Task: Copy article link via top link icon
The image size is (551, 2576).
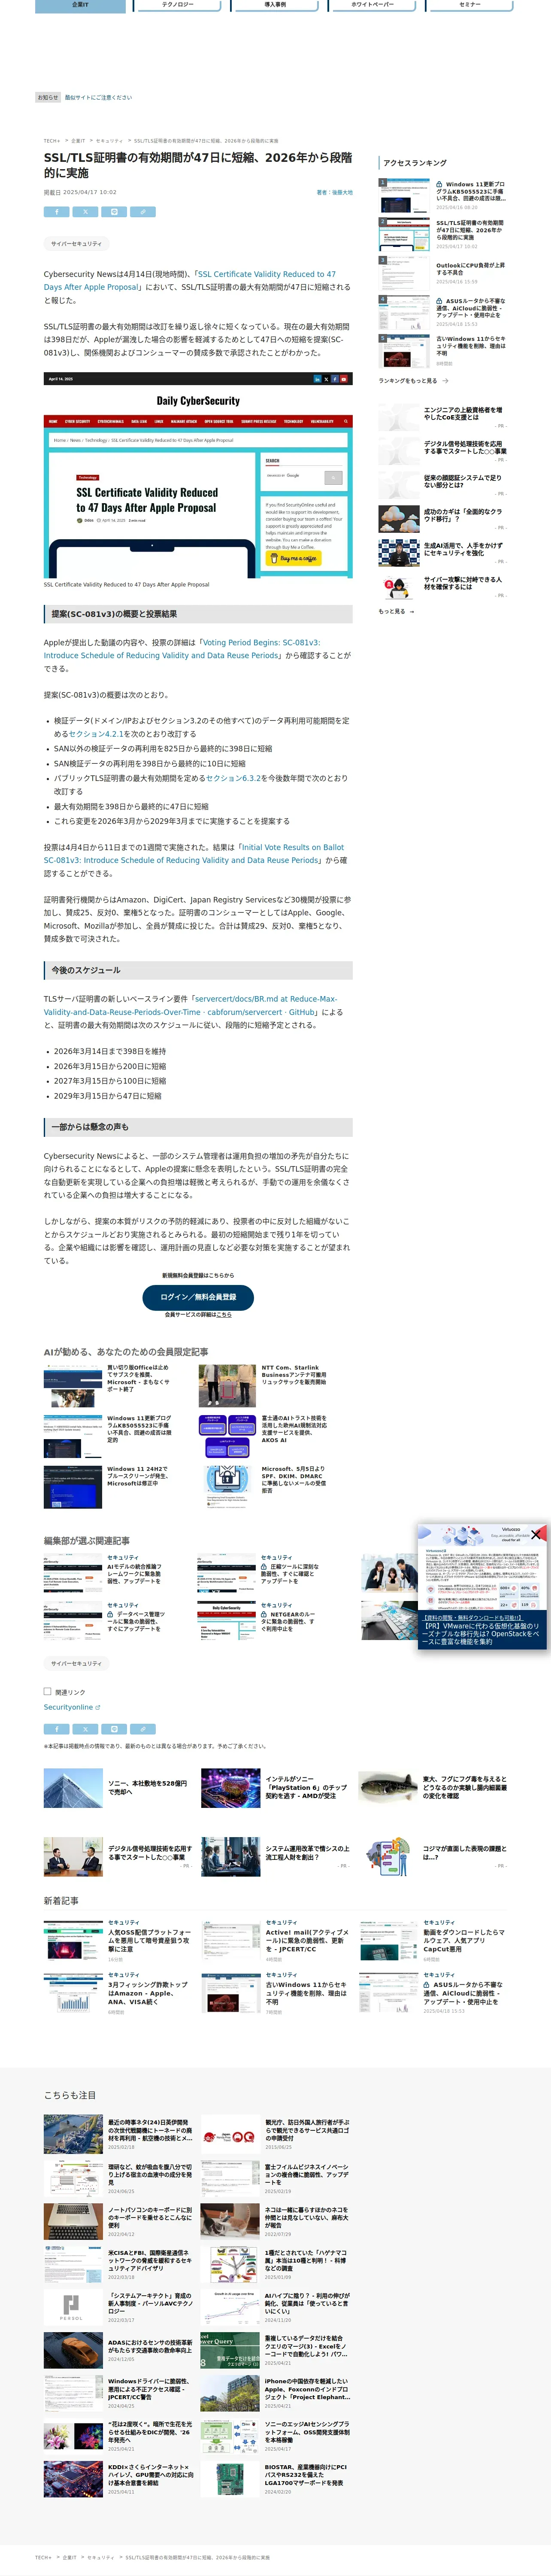Action: (143, 212)
